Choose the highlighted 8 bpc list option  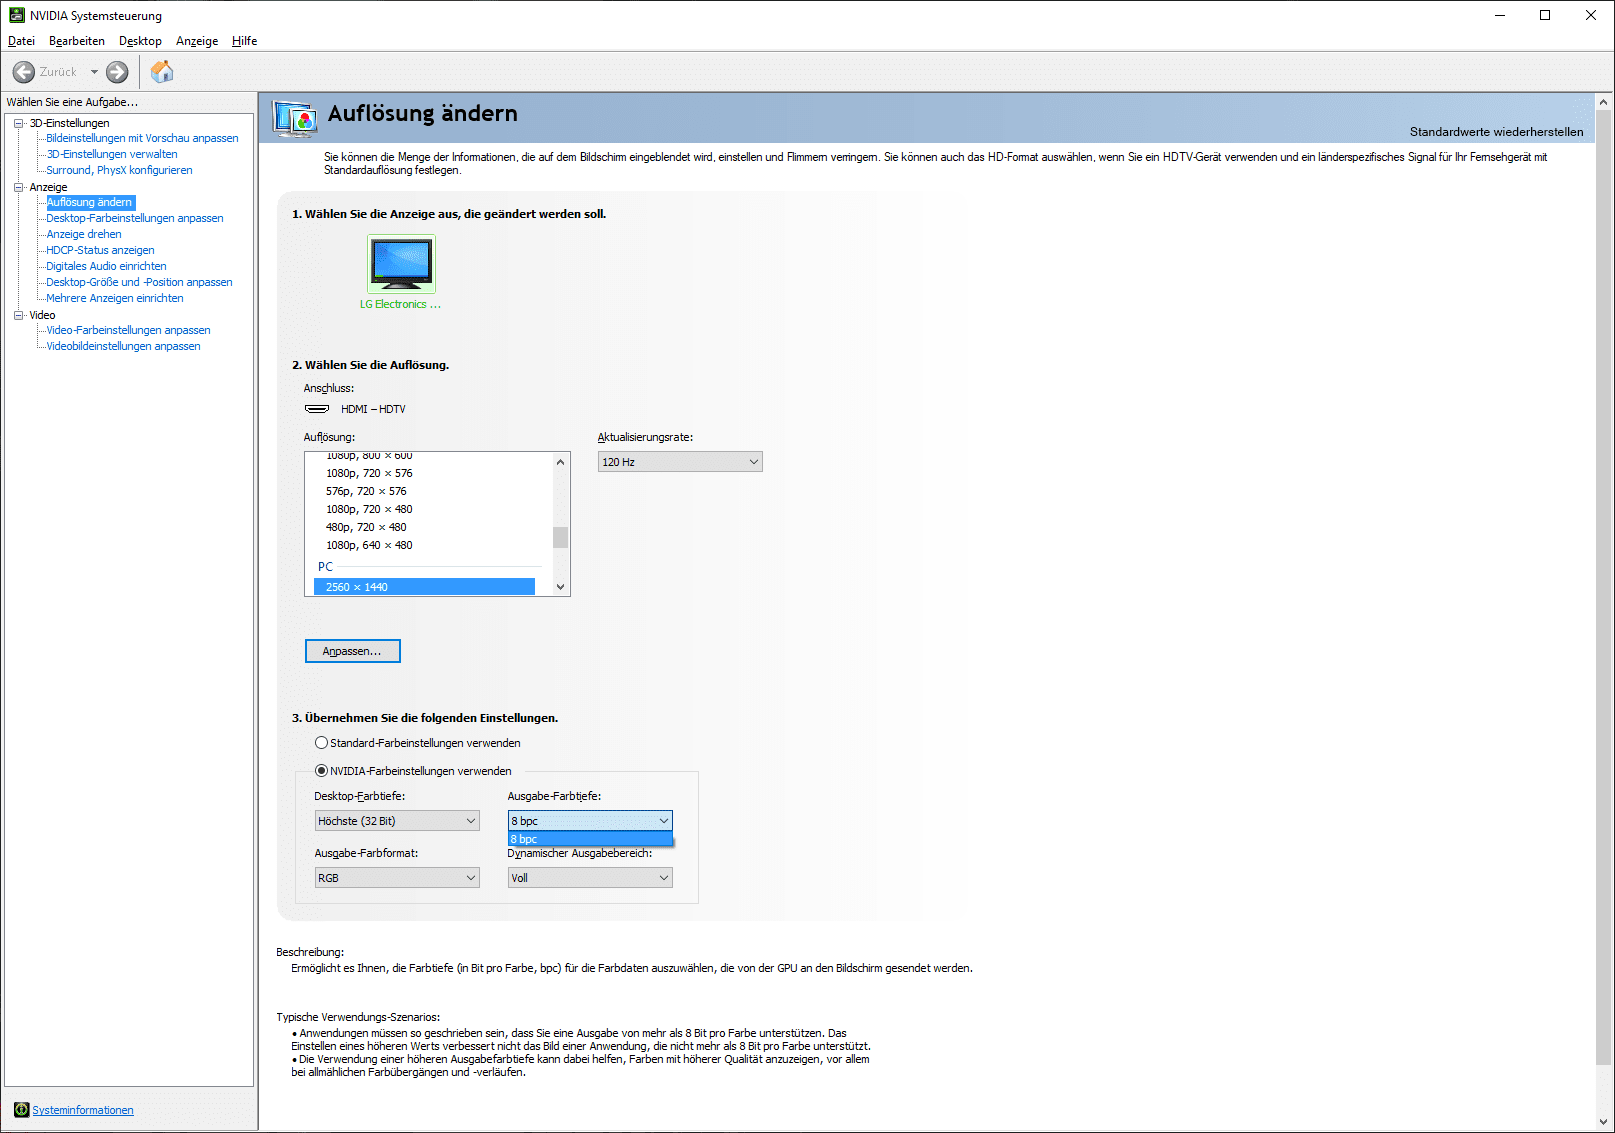[x=590, y=839]
